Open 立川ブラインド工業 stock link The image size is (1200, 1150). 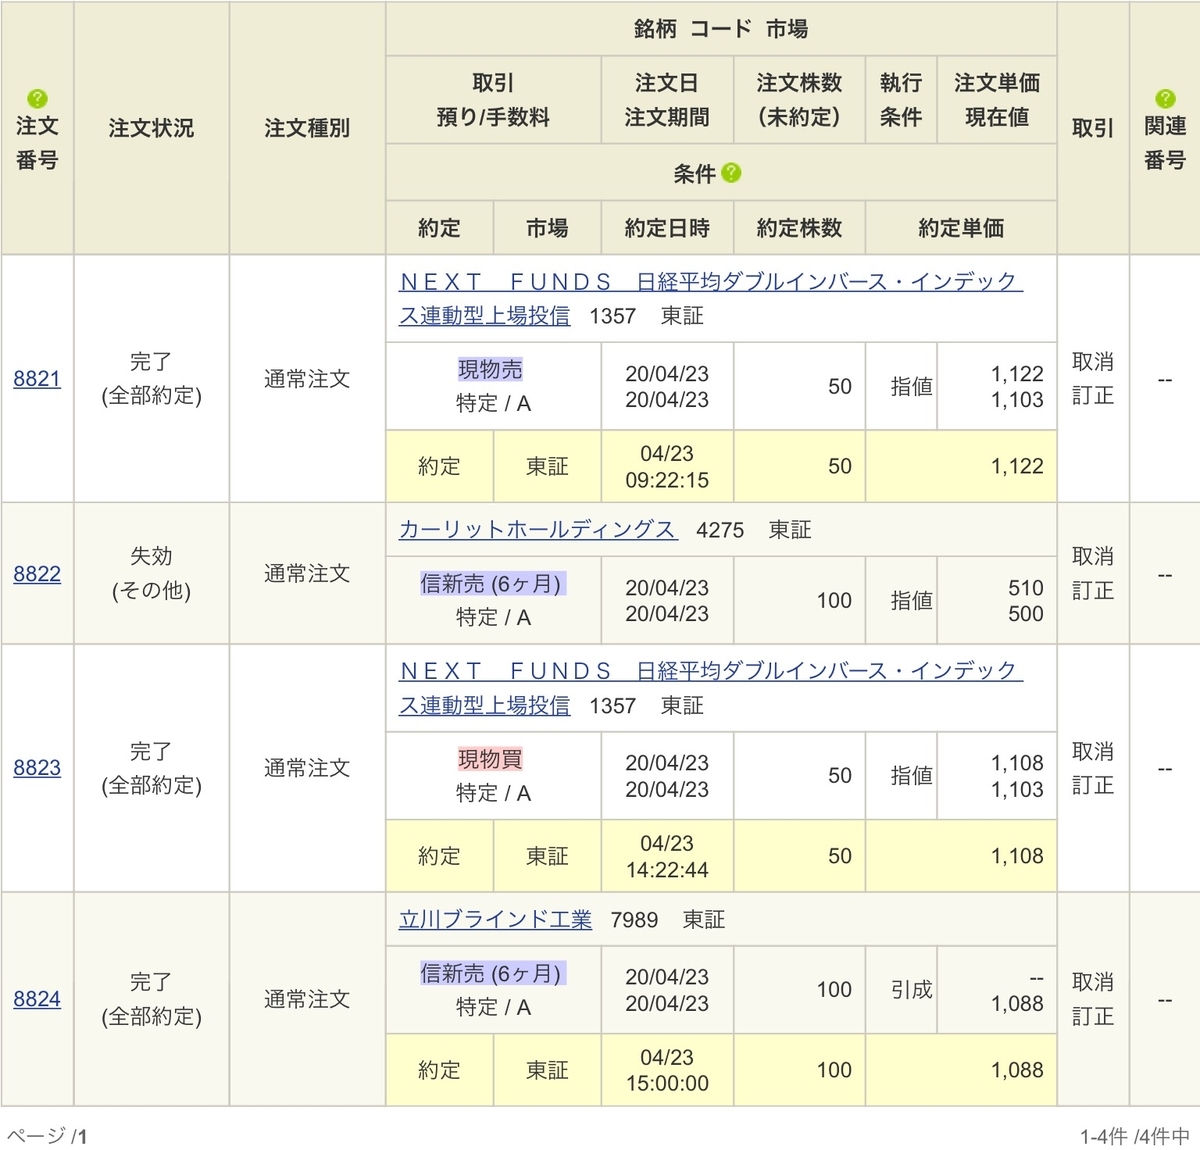495,919
